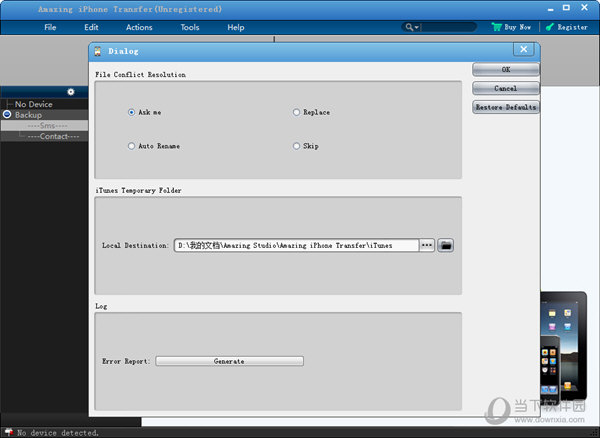The height and width of the screenshot is (438, 600).
Task: Click the Buy Now cart icon
Action: coord(496,27)
